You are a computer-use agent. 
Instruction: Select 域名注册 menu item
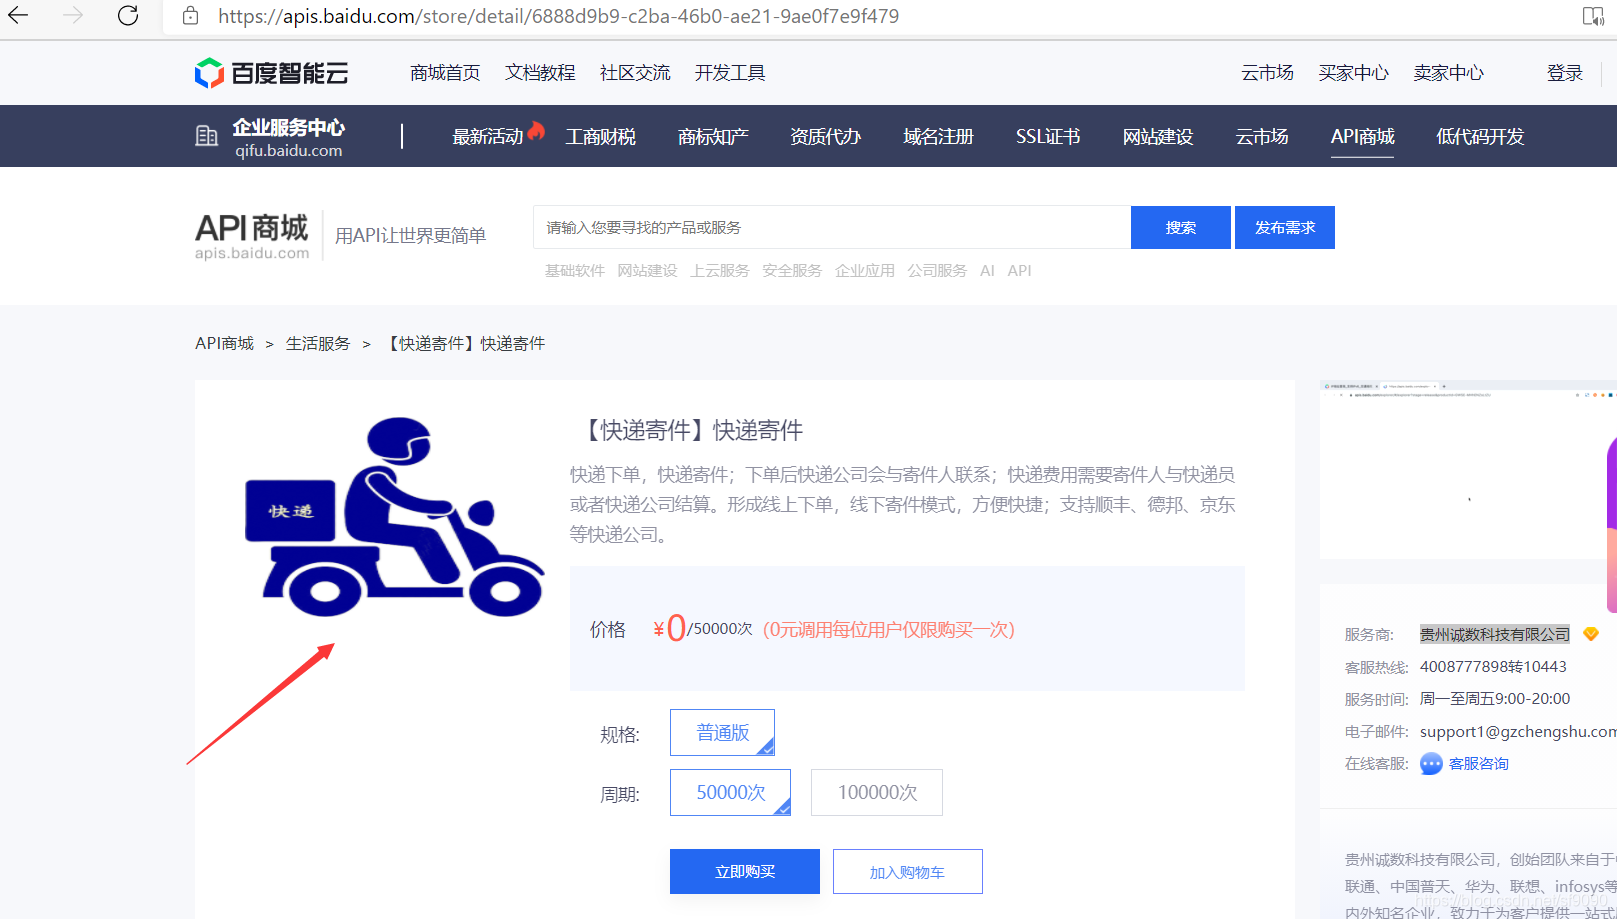coord(938,137)
